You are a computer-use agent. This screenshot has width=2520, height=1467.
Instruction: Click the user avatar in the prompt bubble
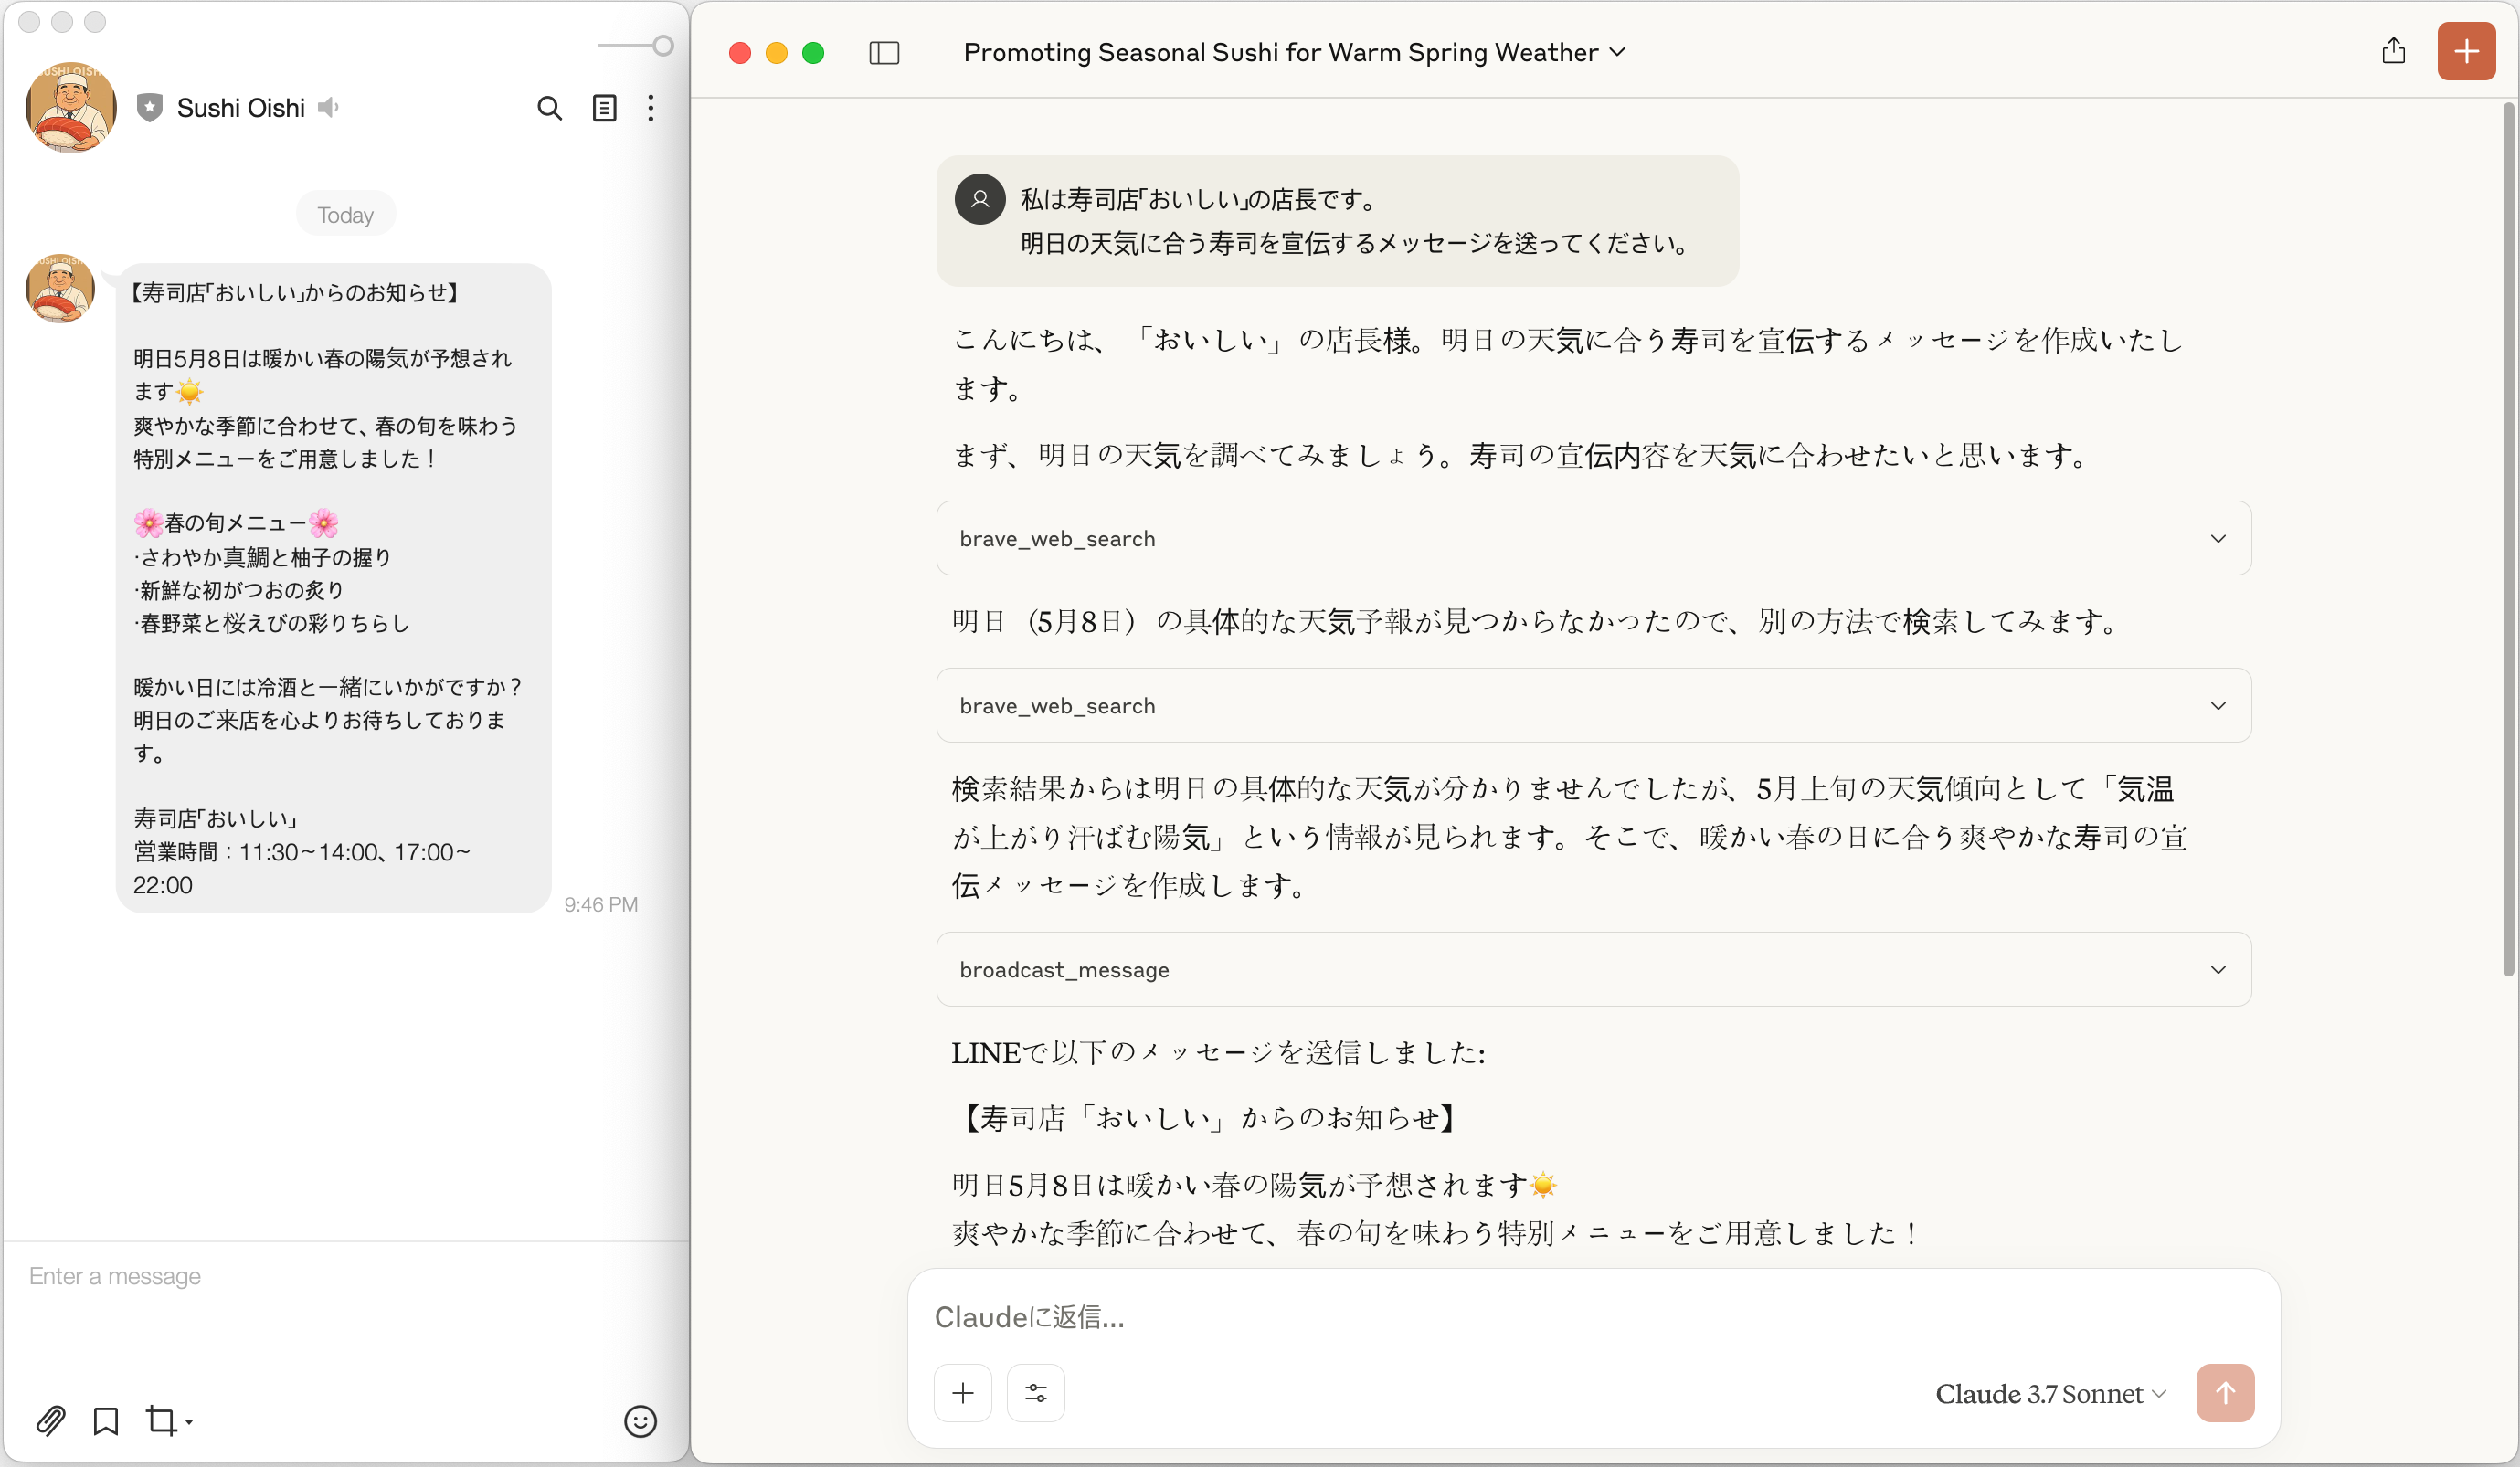pyautogui.click(x=980, y=200)
